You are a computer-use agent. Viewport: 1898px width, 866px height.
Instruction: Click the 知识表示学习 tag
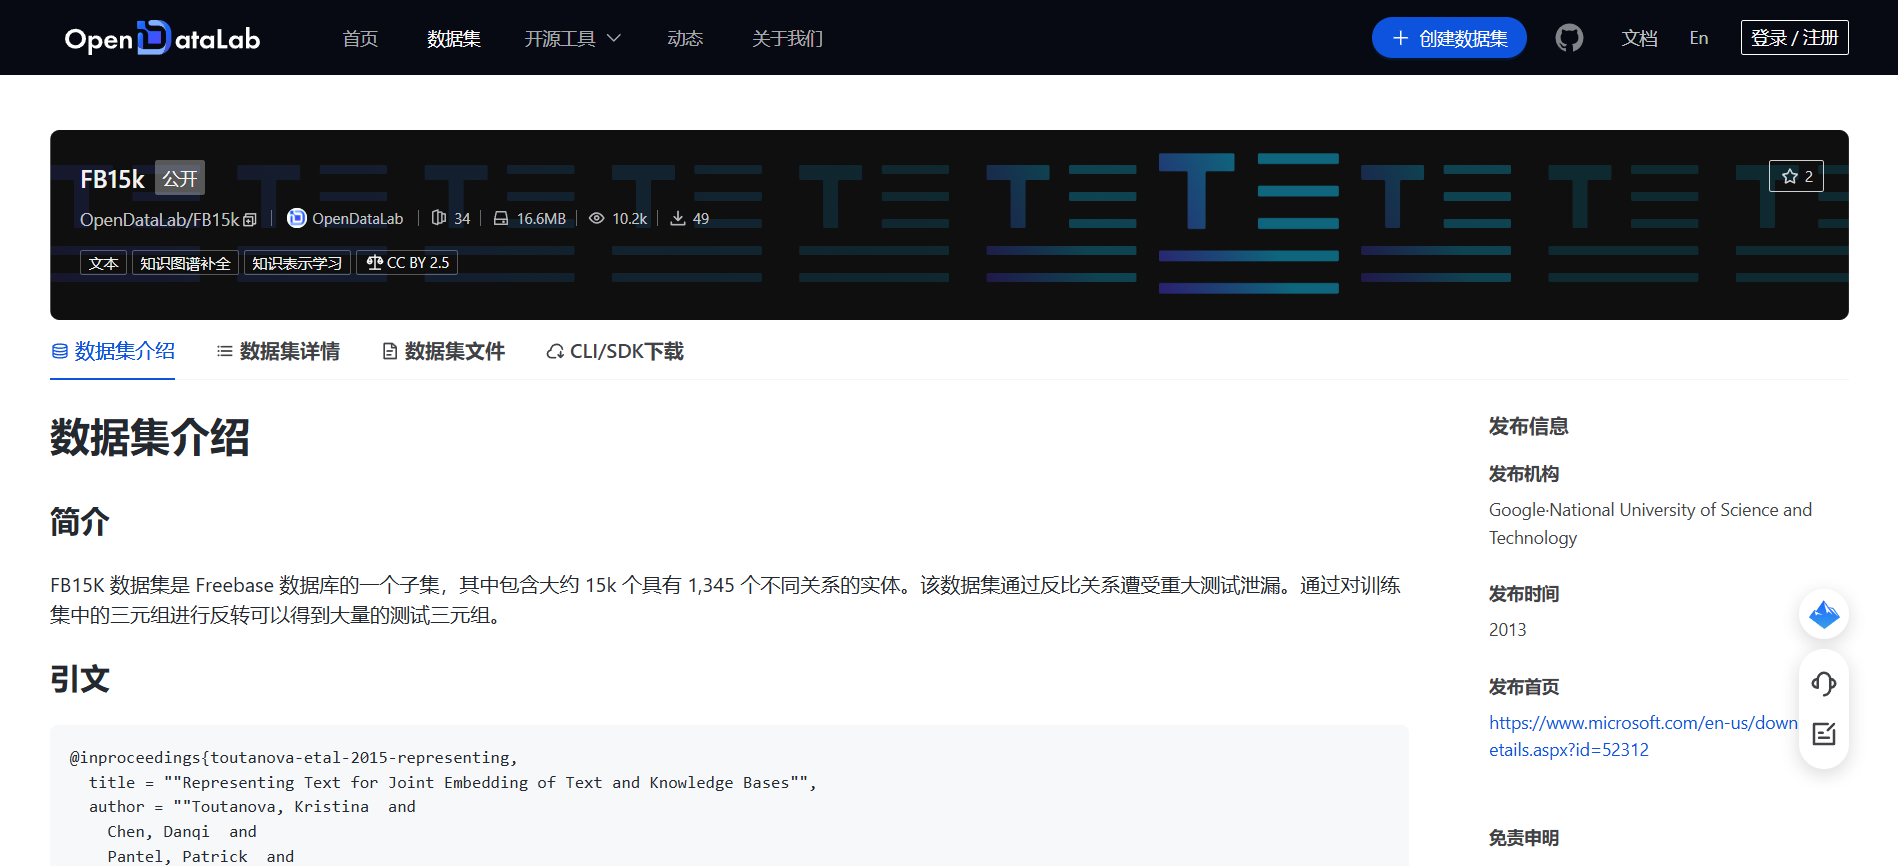pyautogui.click(x=297, y=263)
